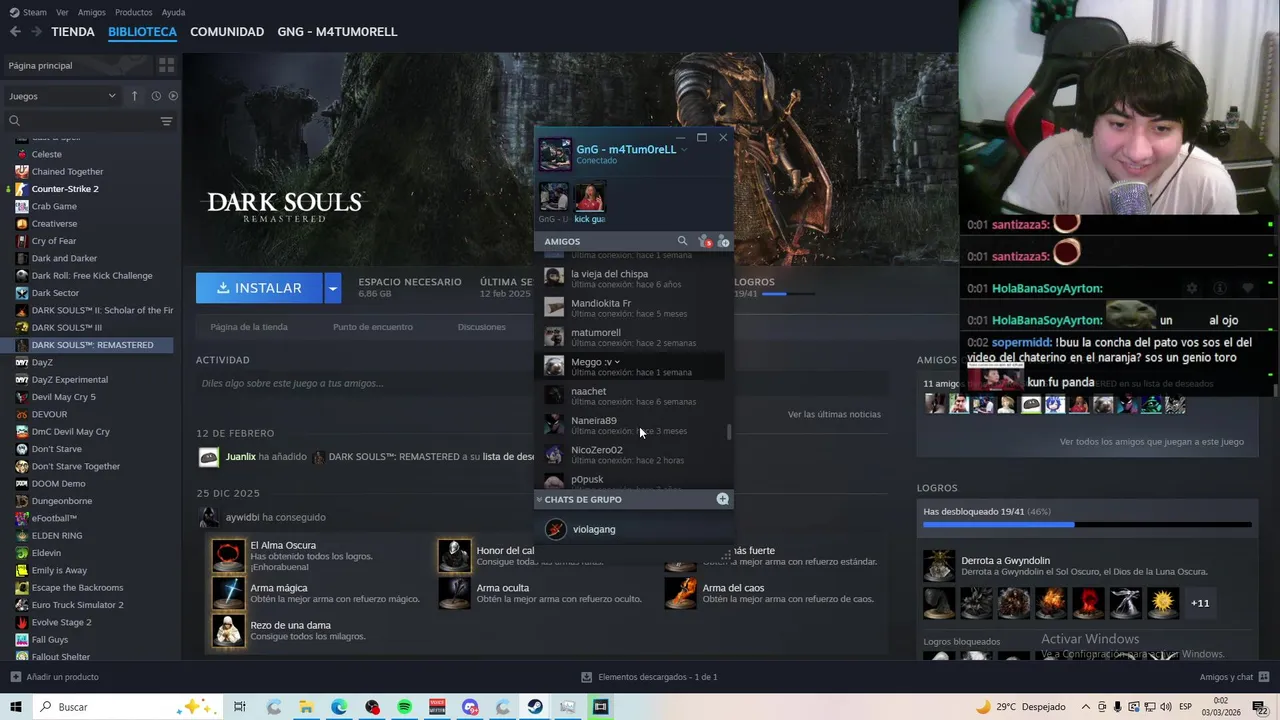Open Página de la tienda tab
This screenshot has height=720, width=1280.
coord(249,327)
